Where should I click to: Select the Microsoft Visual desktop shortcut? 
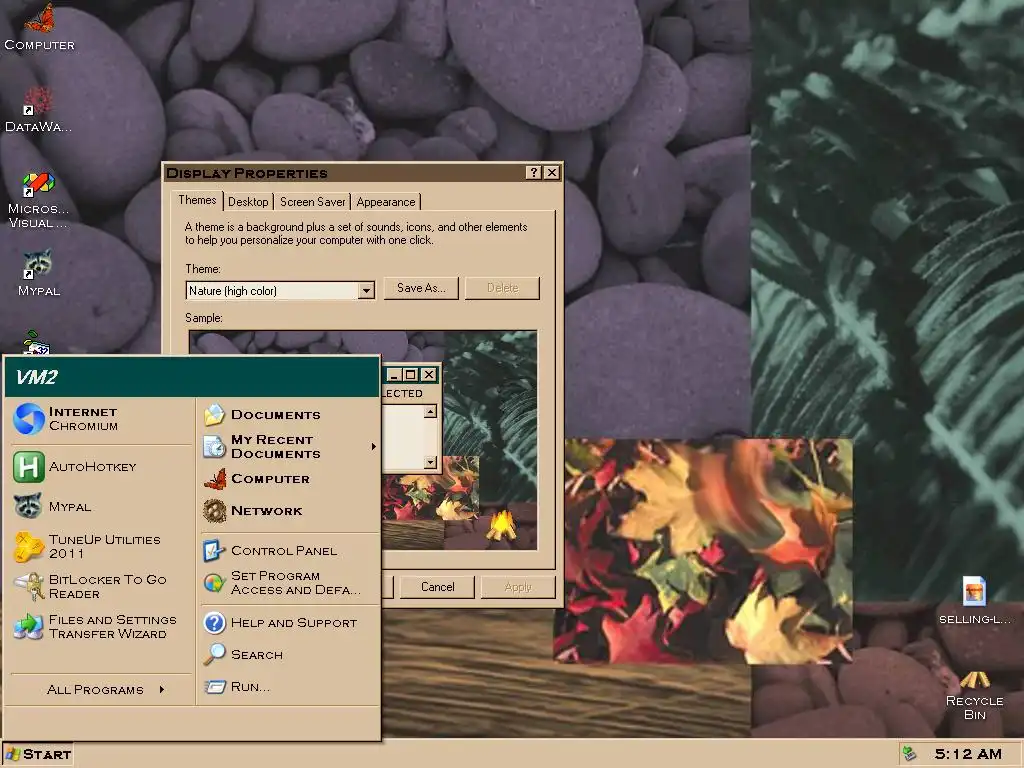[39, 200]
